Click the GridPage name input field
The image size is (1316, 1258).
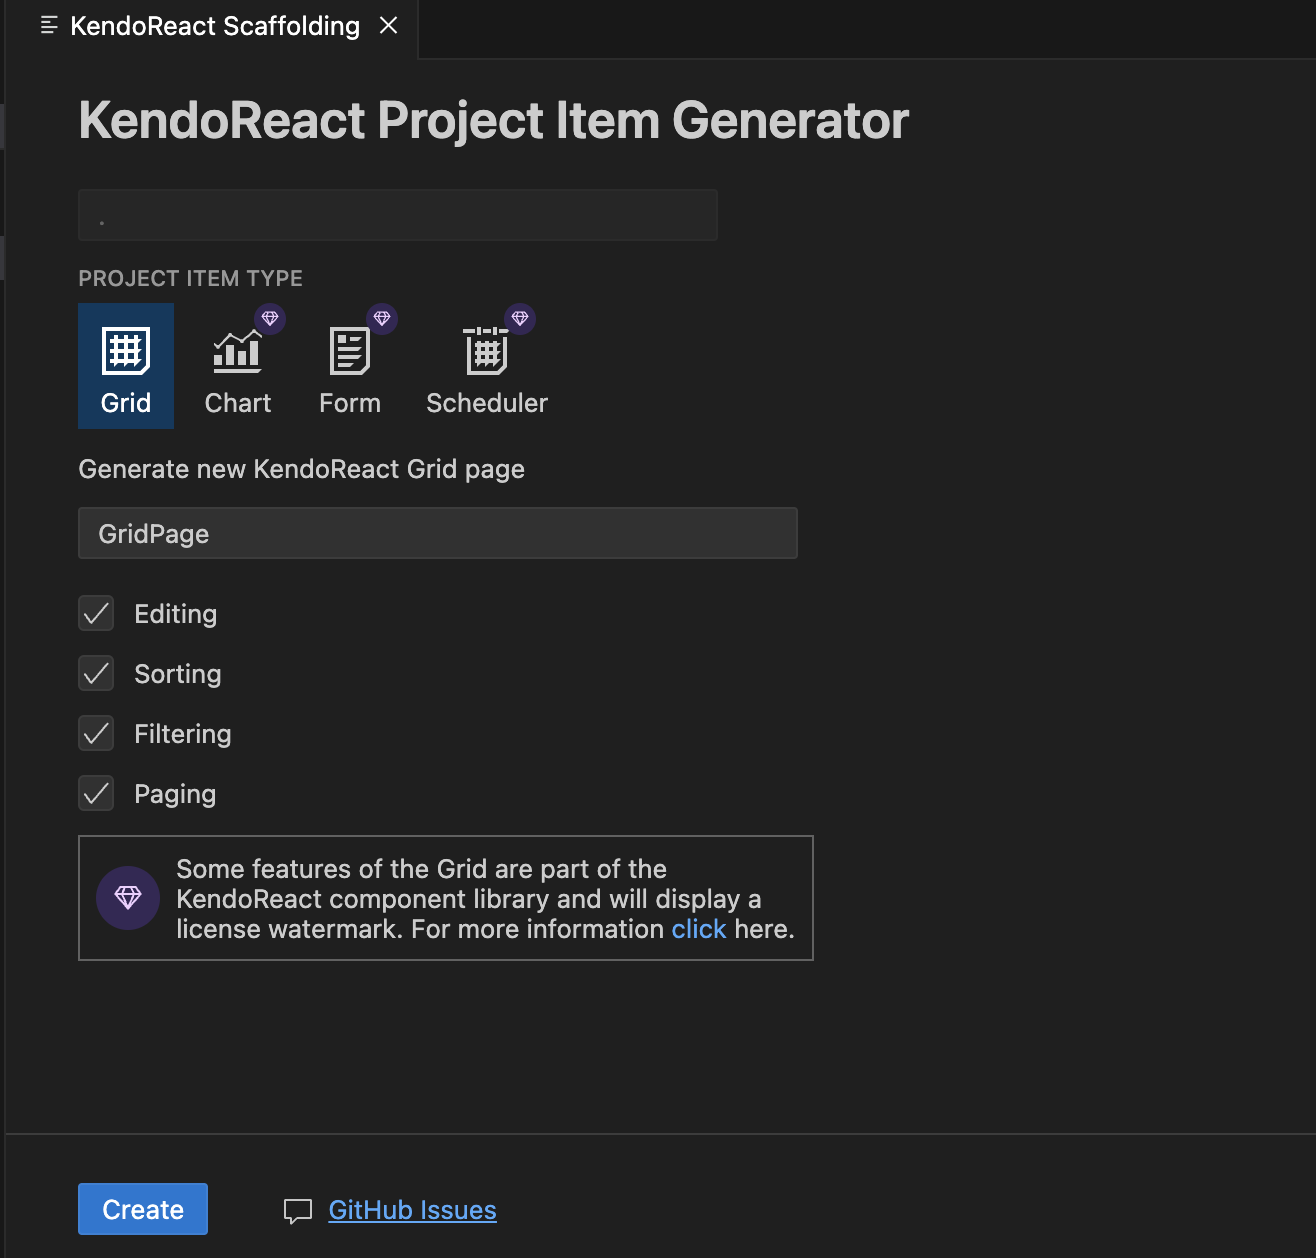(x=437, y=533)
